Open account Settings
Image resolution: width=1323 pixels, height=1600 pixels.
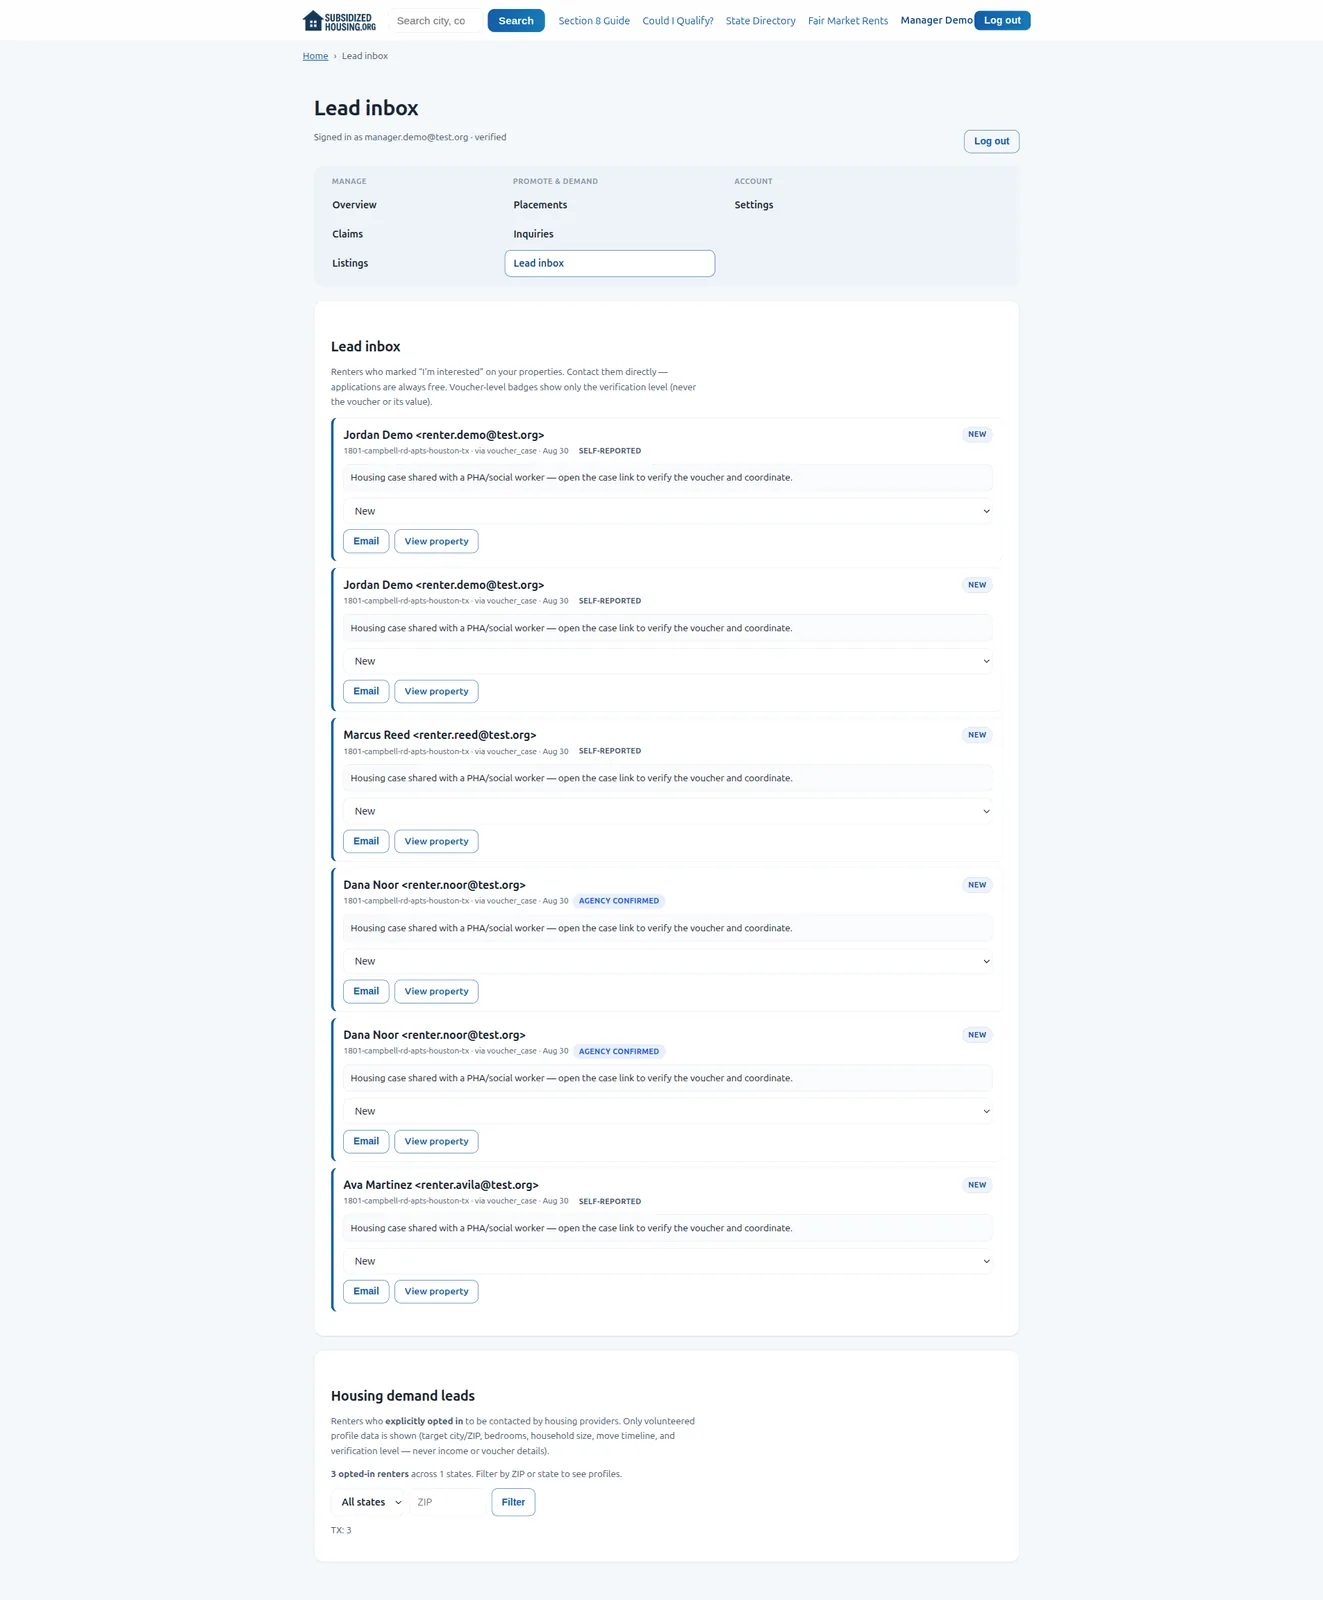(x=754, y=205)
